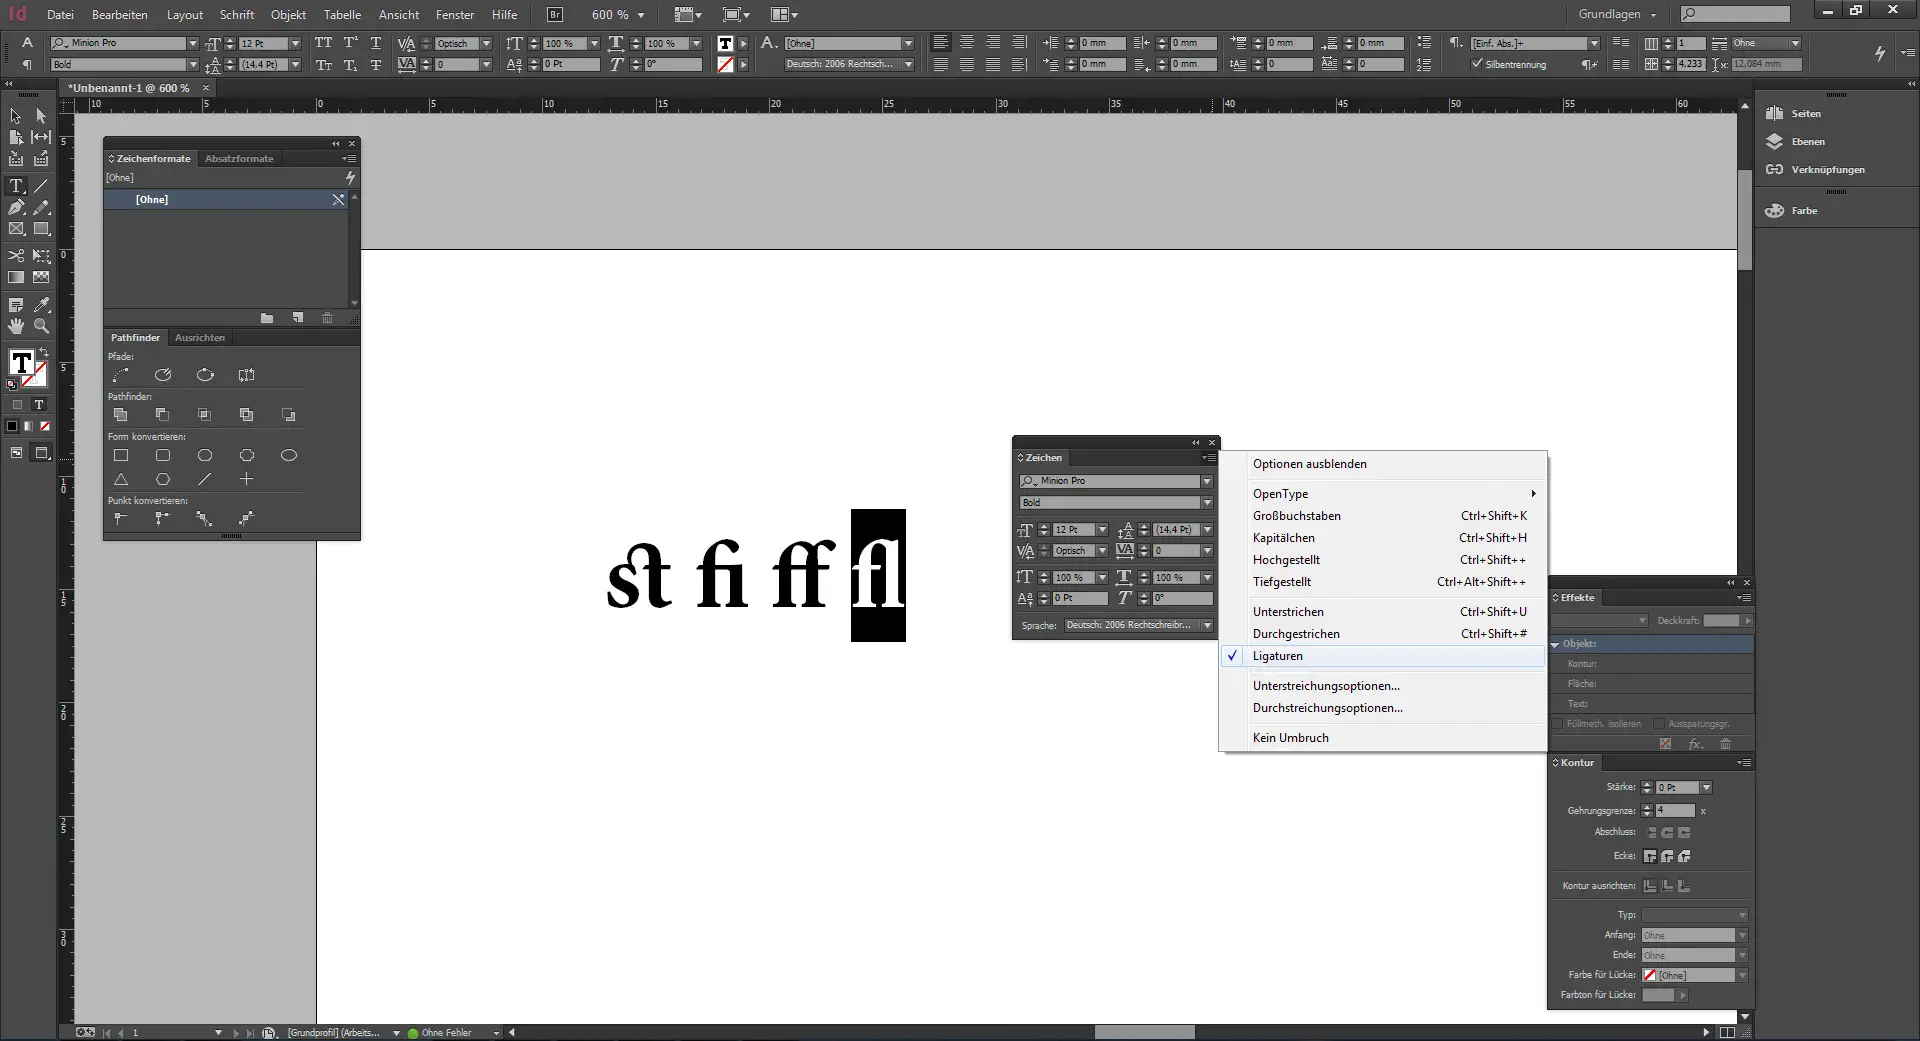Image resolution: width=1920 pixels, height=1041 pixels.
Task: Switch to the Absatzformate tab
Action: coord(239,158)
